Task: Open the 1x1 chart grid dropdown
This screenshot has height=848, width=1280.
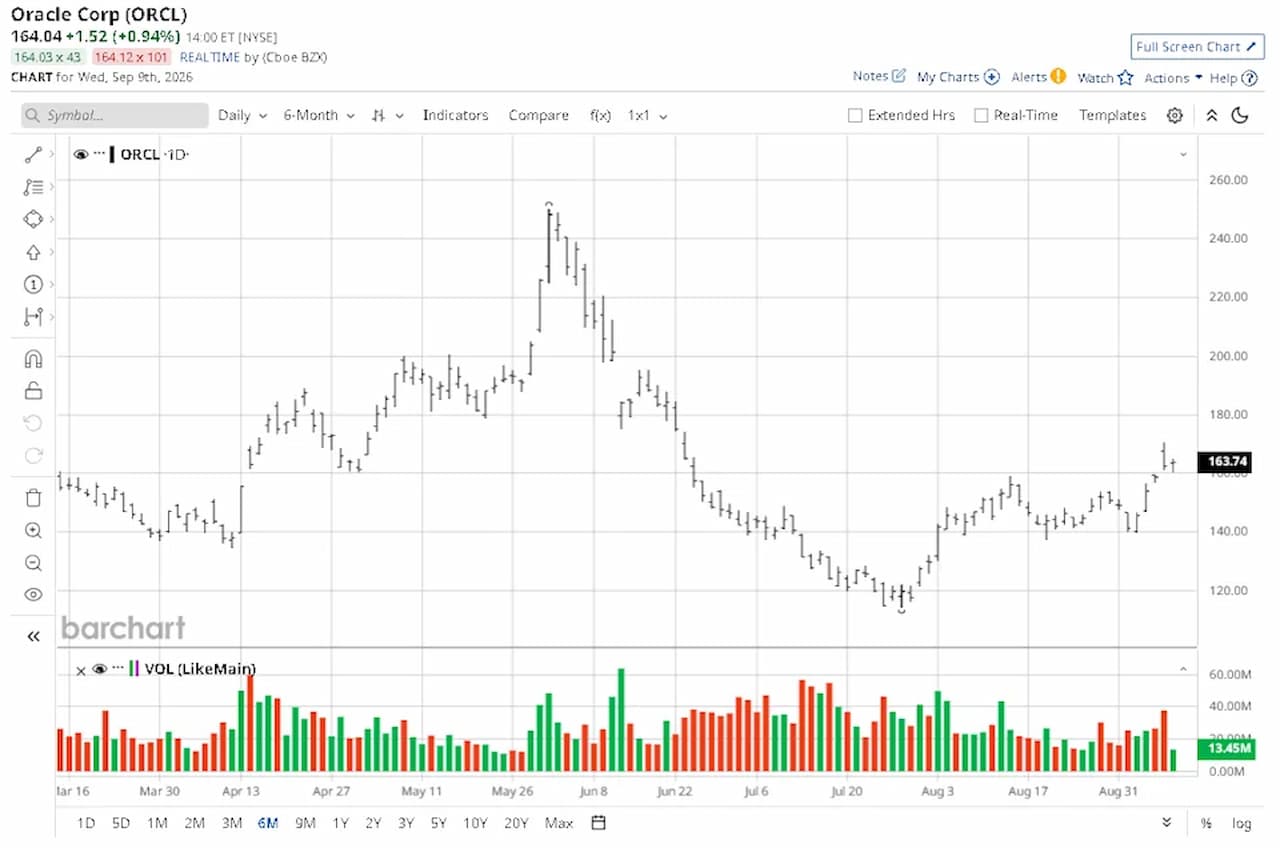Action: pyautogui.click(x=647, y=115)
